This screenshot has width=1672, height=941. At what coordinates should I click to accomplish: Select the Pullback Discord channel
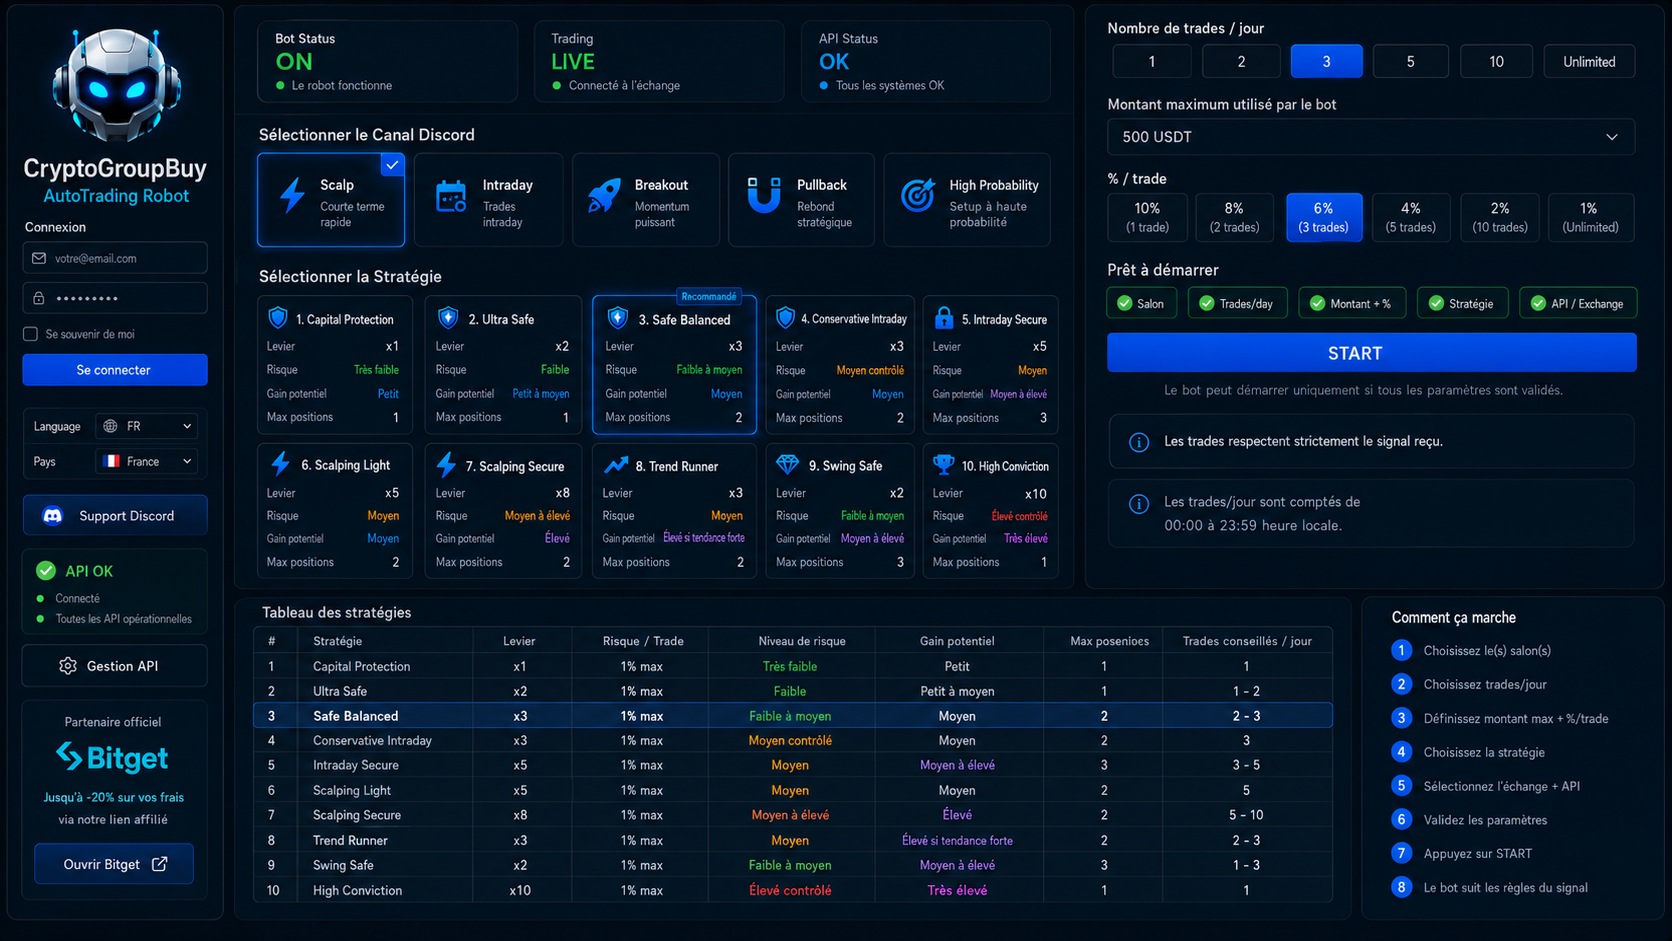[801, 199]
